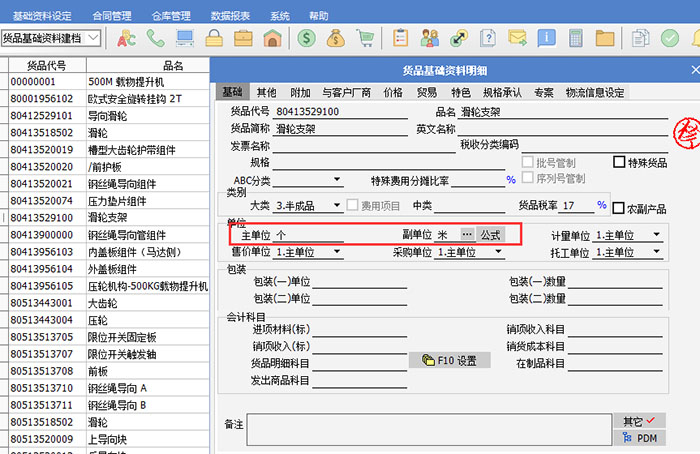
Task: Click the F10 设置 button
Action: coord(448,360)
